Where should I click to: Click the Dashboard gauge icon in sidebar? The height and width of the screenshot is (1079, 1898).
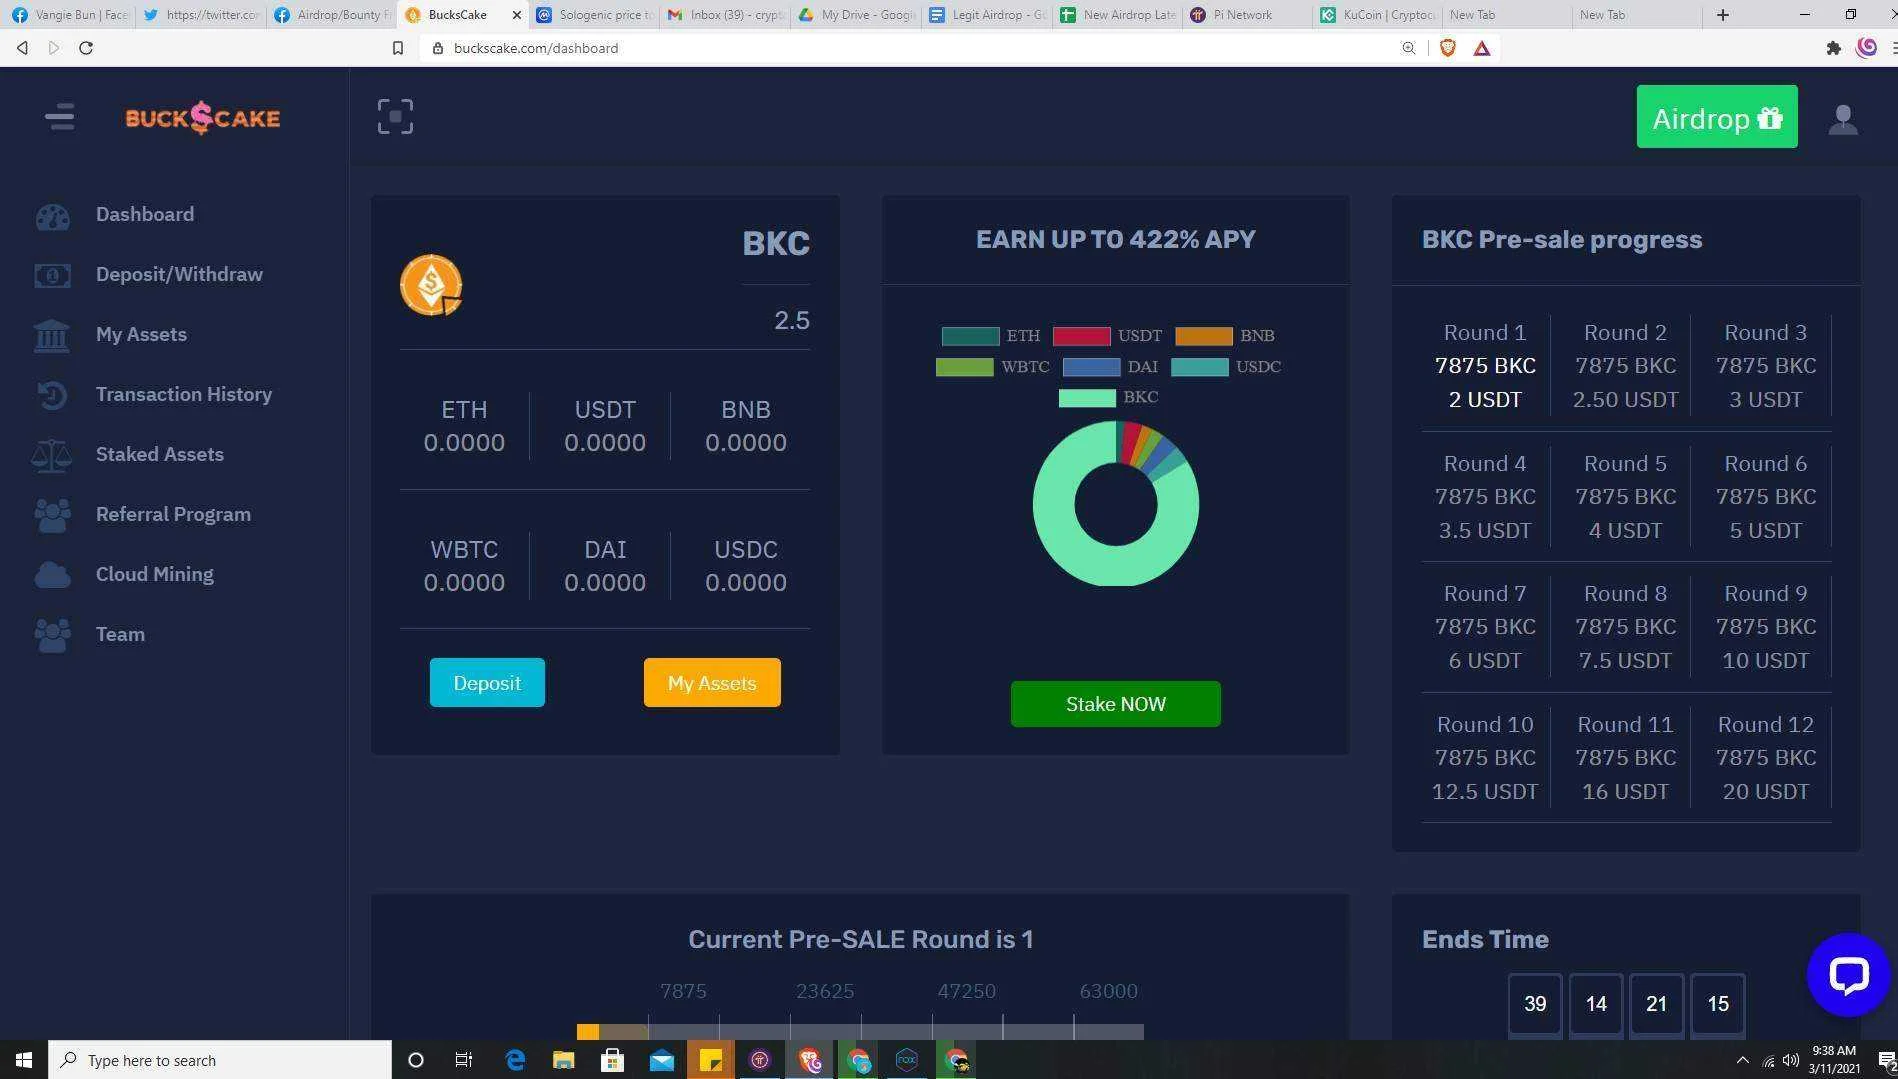52,216
